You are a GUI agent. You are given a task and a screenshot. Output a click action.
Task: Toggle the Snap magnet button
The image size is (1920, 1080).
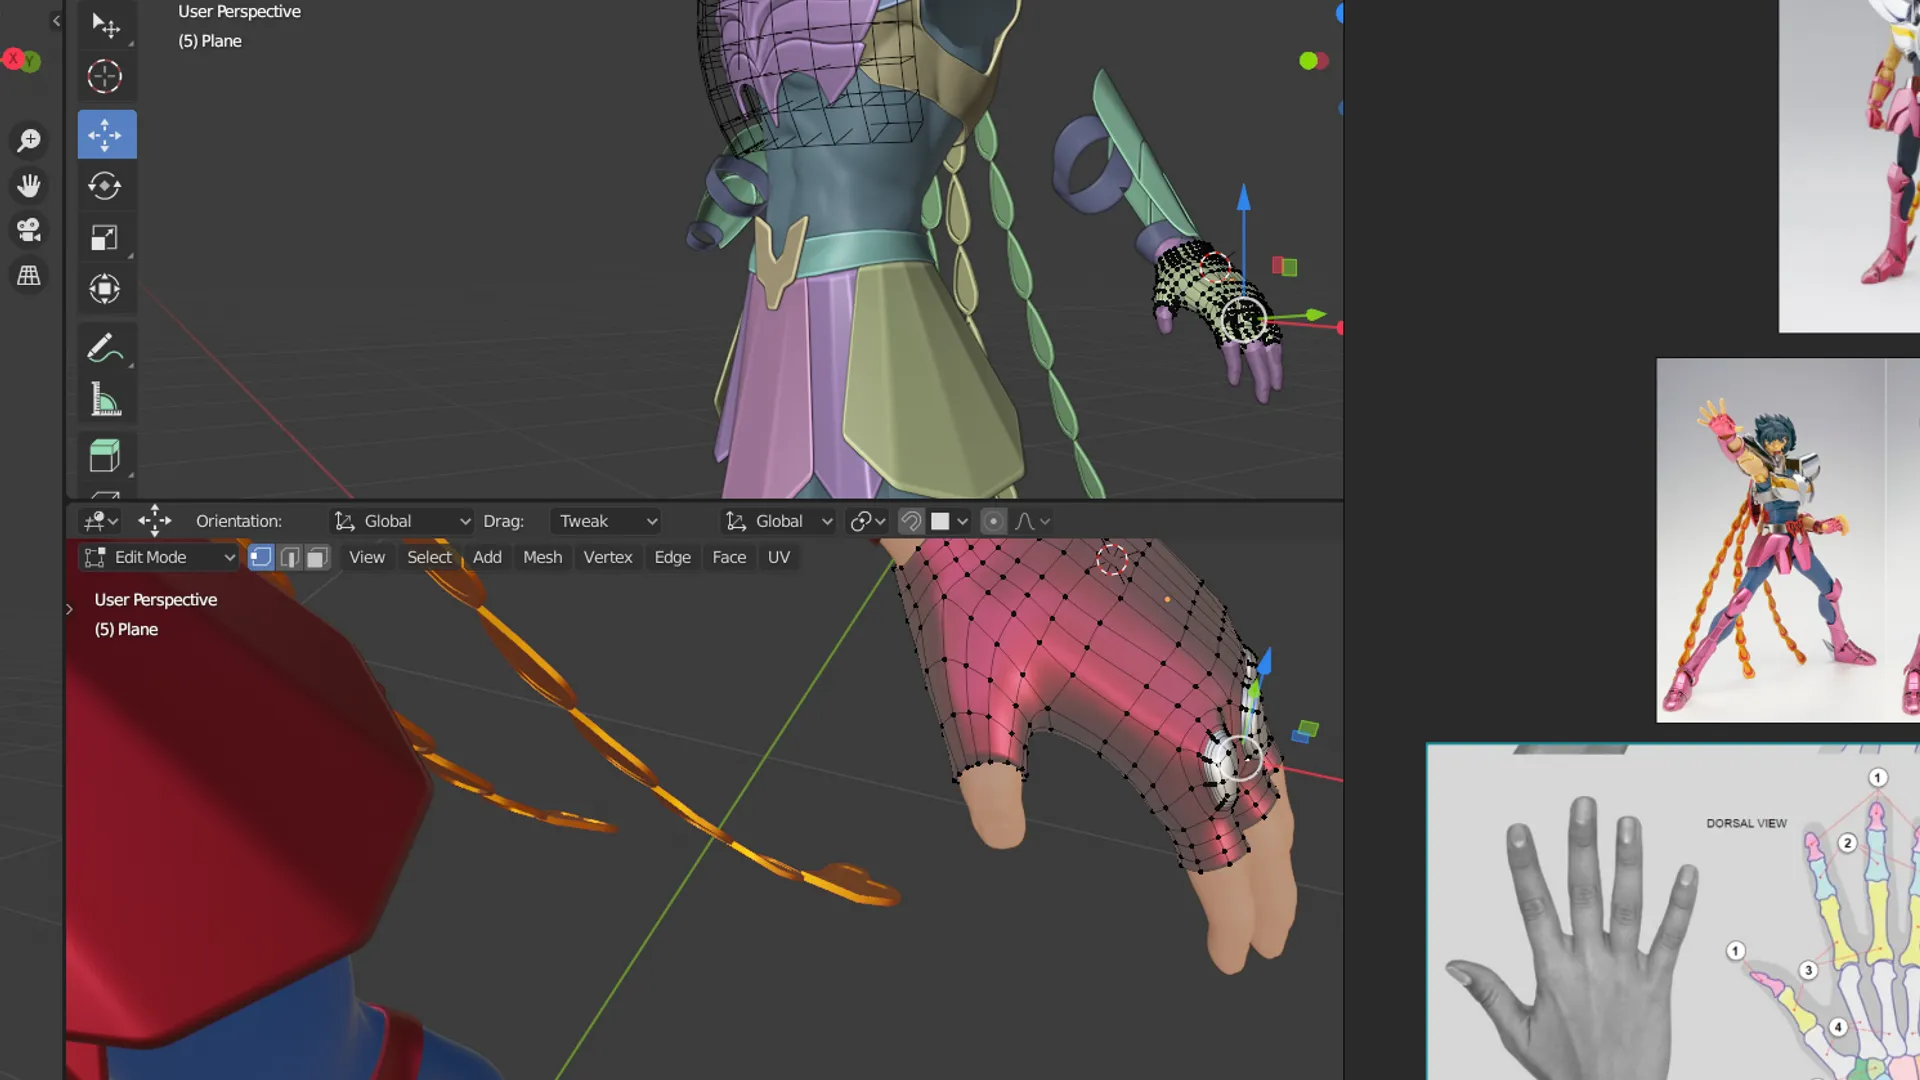[x=911, y=521]
